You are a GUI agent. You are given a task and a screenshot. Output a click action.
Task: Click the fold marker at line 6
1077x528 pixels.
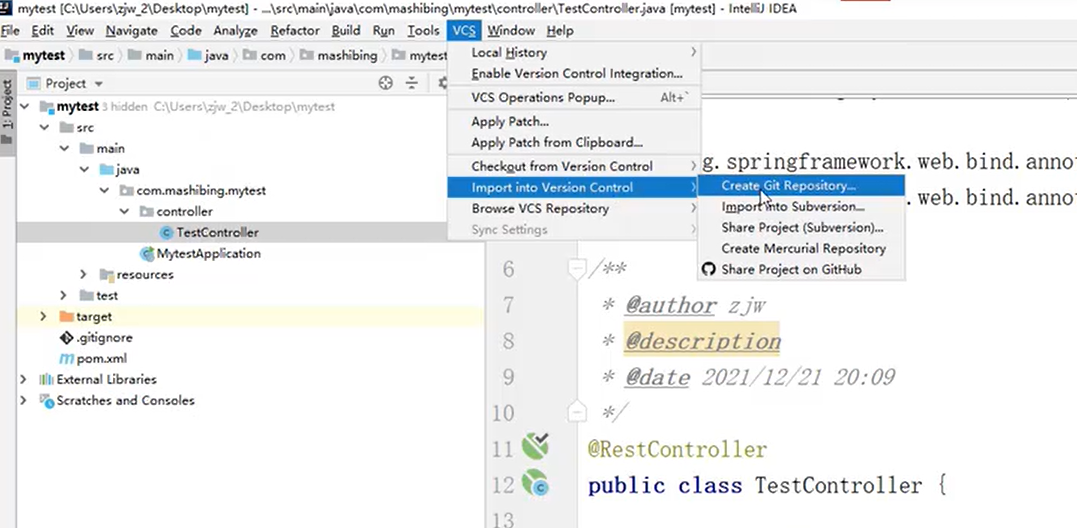pyautogui.click(x=577, y=269)
